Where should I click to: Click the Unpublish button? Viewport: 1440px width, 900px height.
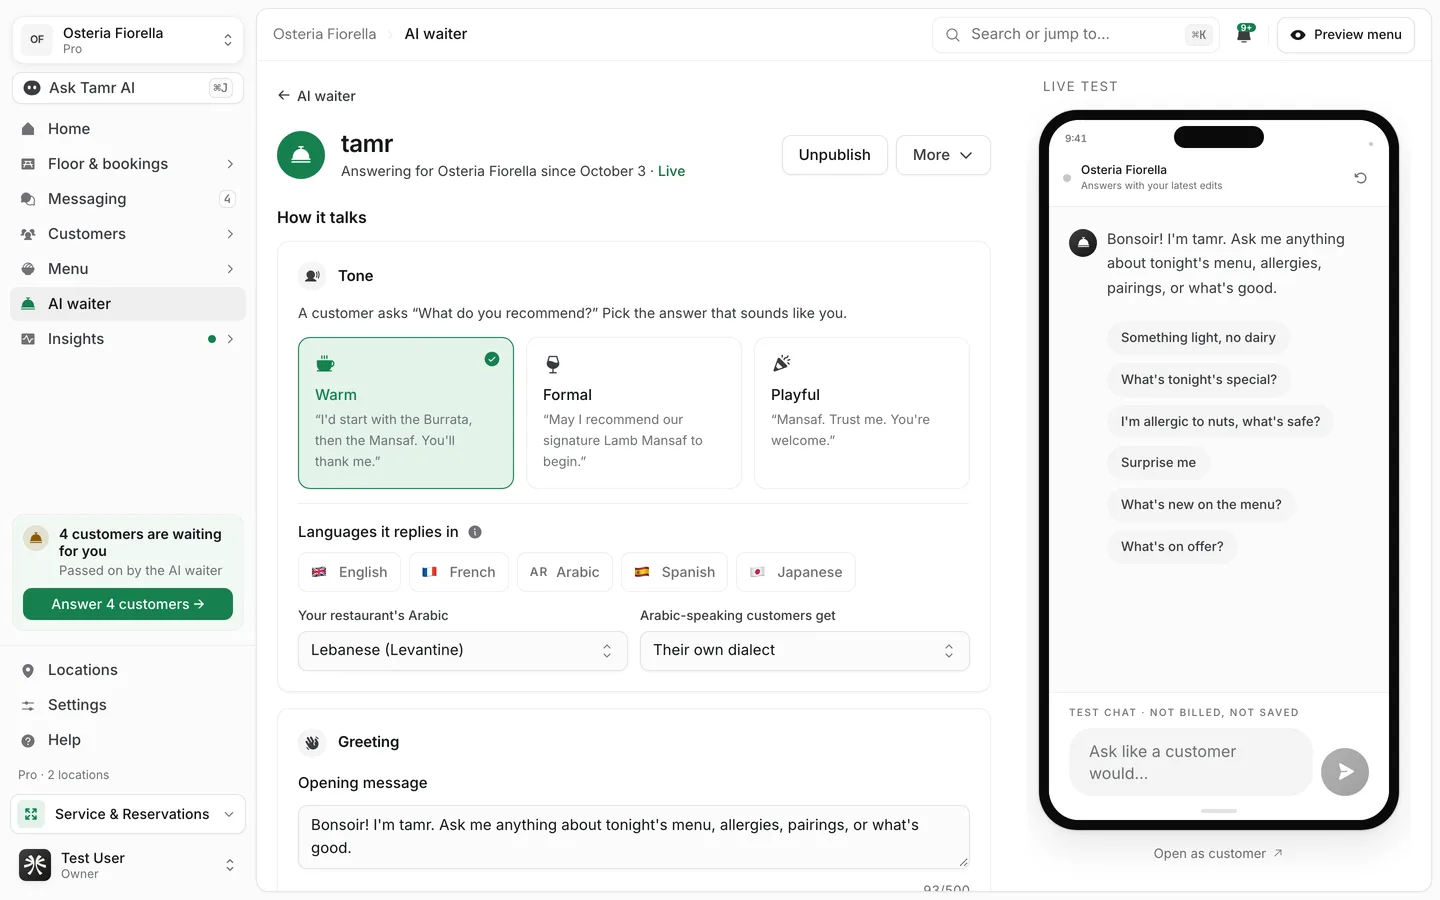835,155
